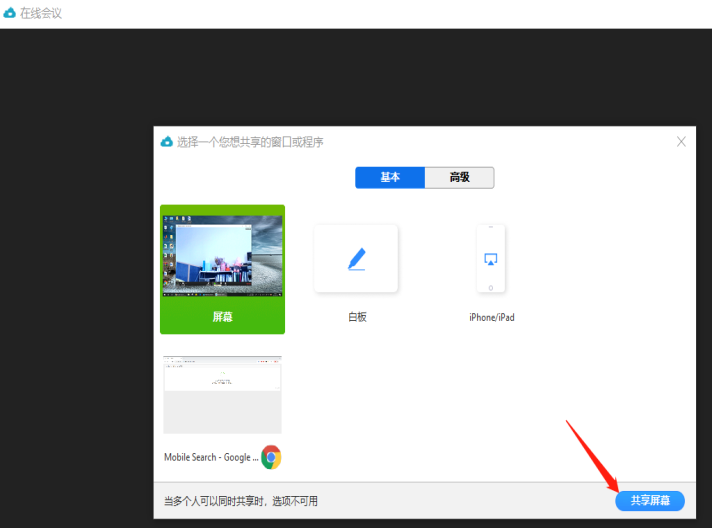Click the AirPlay symbol inside phone graphic
This screenshot has height=528, width=712.
click(x=491, y=259)
